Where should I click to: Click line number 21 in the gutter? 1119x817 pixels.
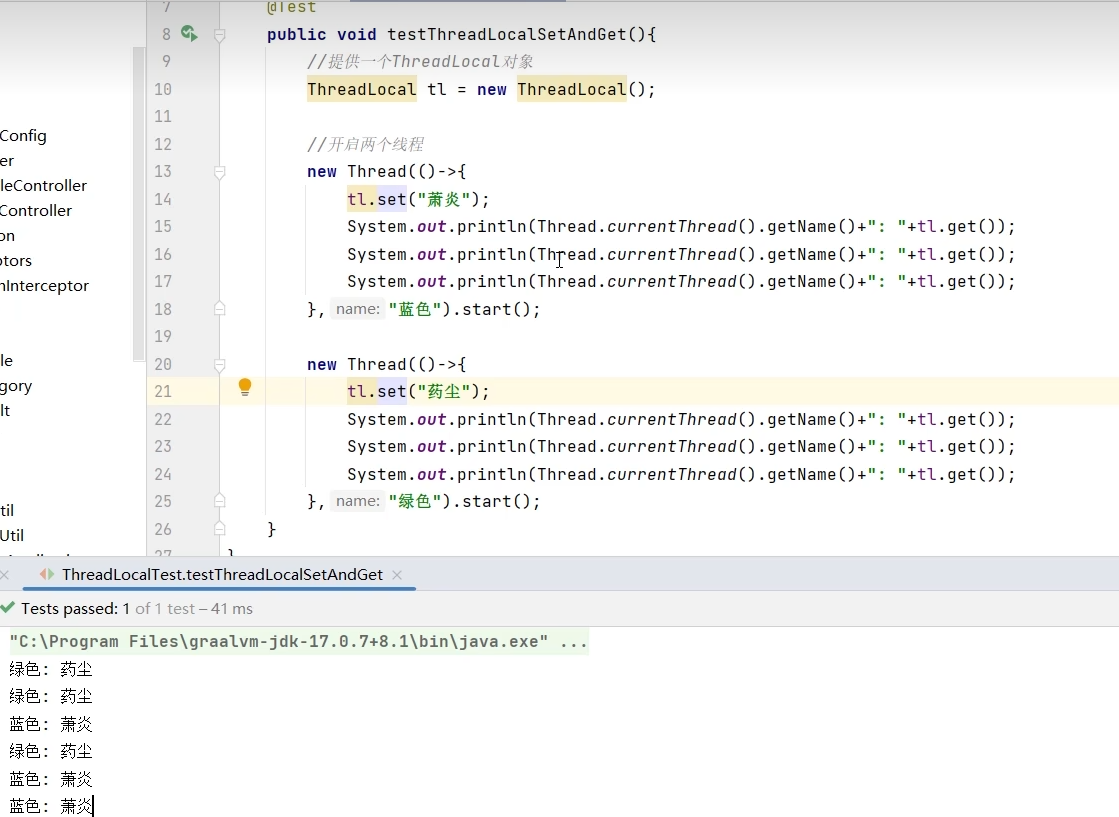pyautogui.click(x=163, y=391)
